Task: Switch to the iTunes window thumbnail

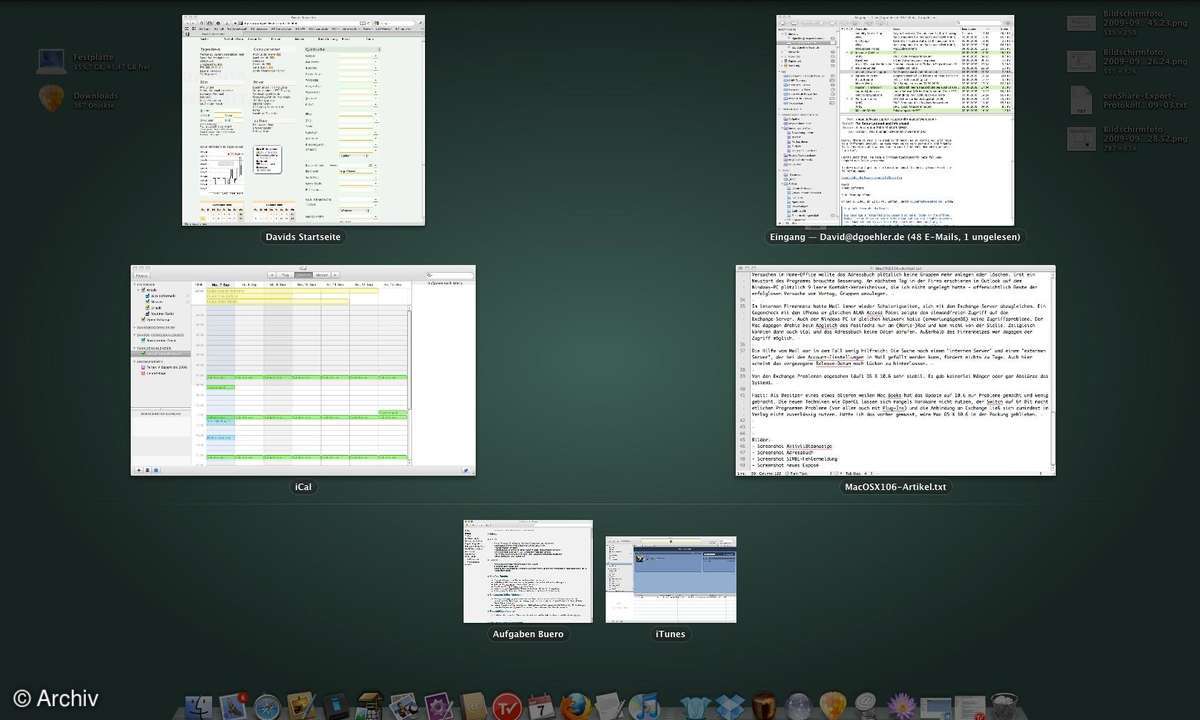Action: (x=670, y=576)
